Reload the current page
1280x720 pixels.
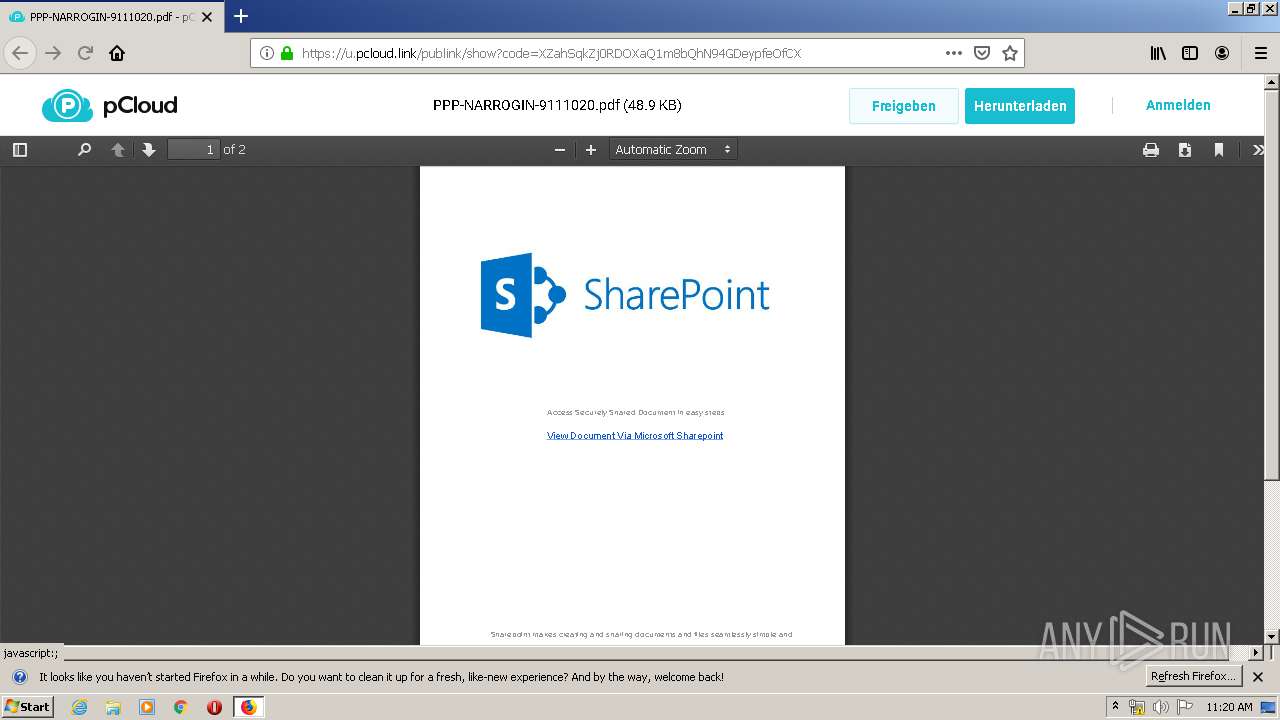pyautogui.click(x=85, y=53)
